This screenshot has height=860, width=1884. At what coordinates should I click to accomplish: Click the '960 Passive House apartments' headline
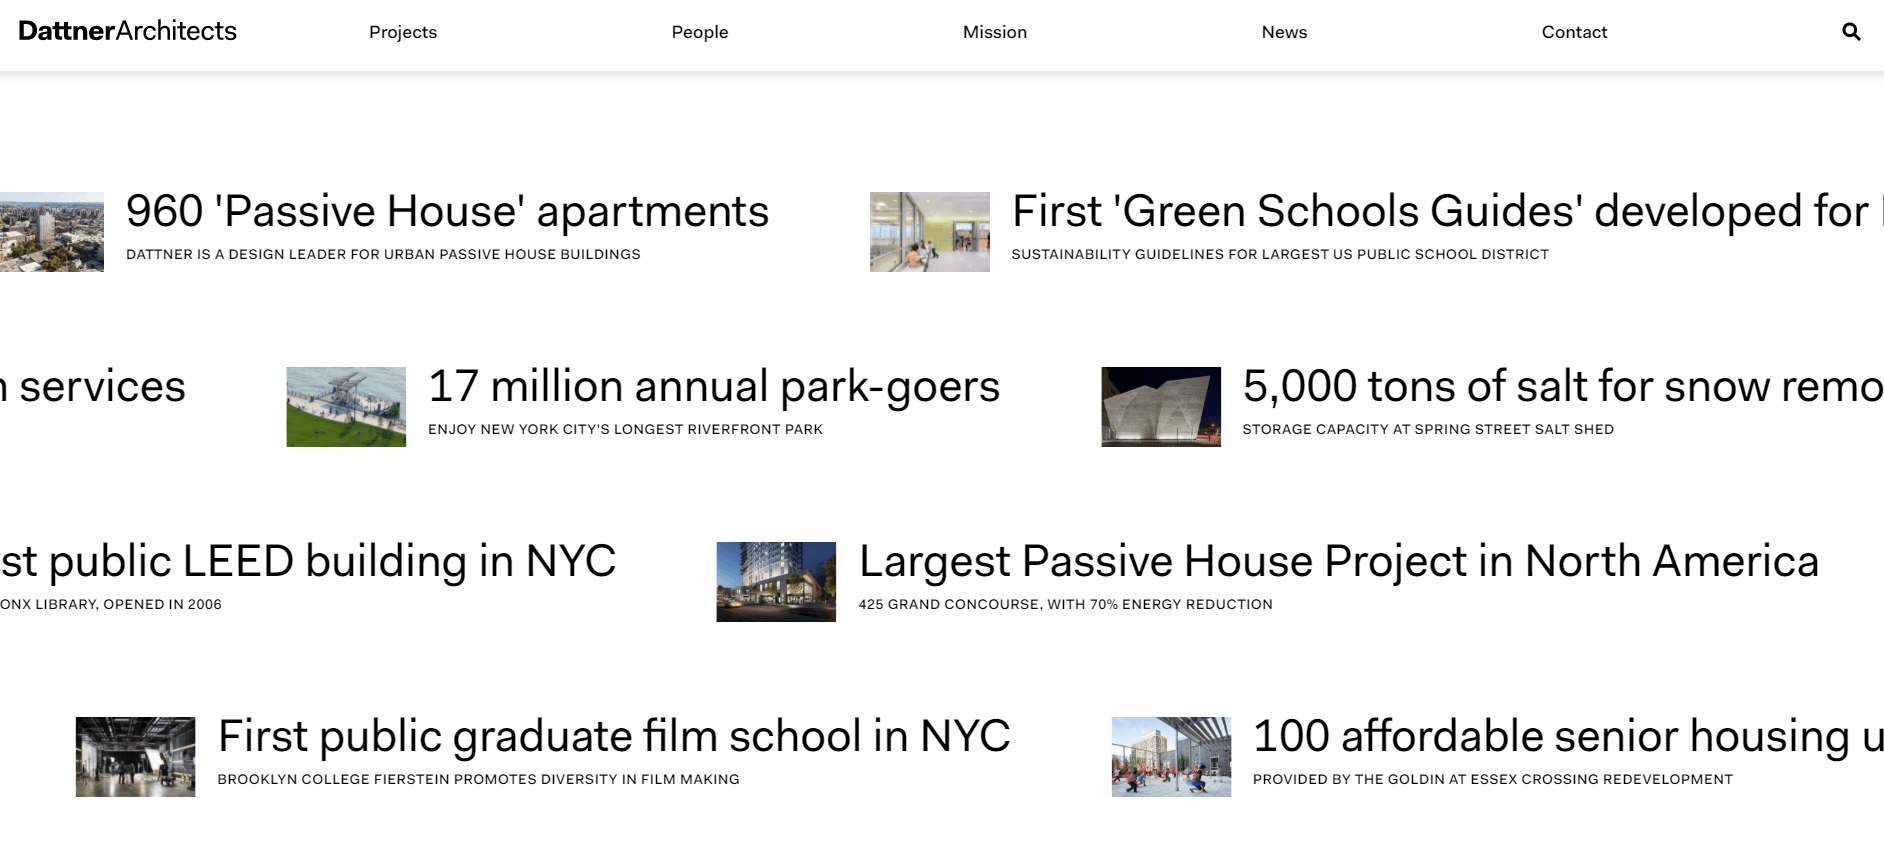pos(447,212)
